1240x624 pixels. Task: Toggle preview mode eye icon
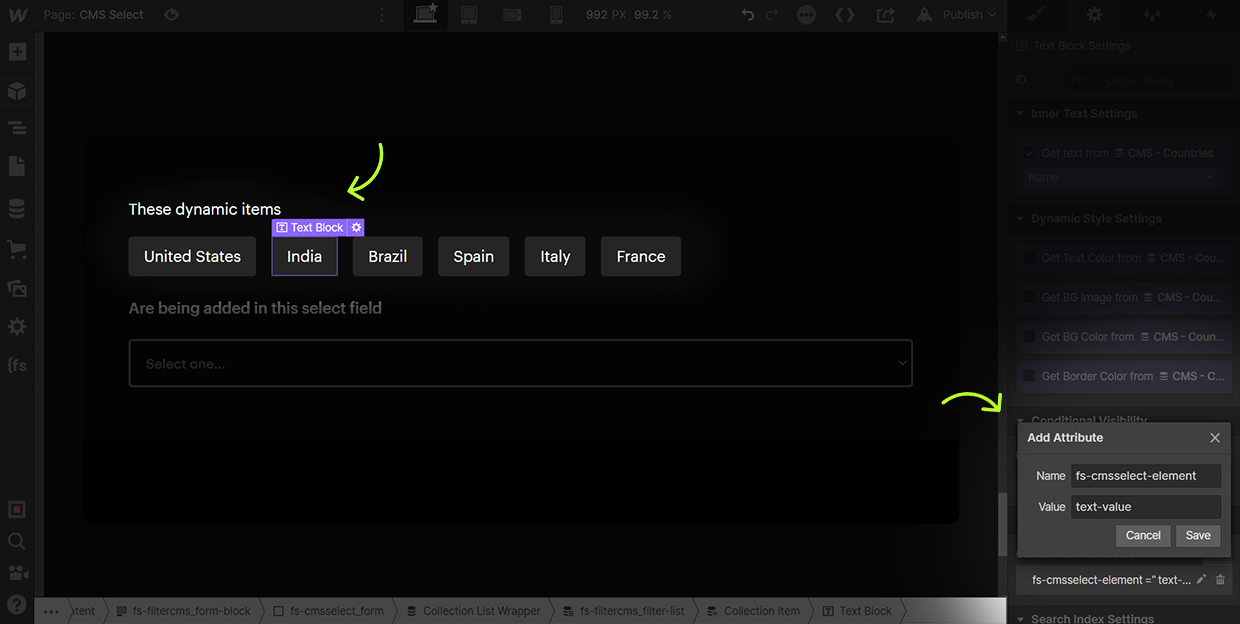click(172, 15)
